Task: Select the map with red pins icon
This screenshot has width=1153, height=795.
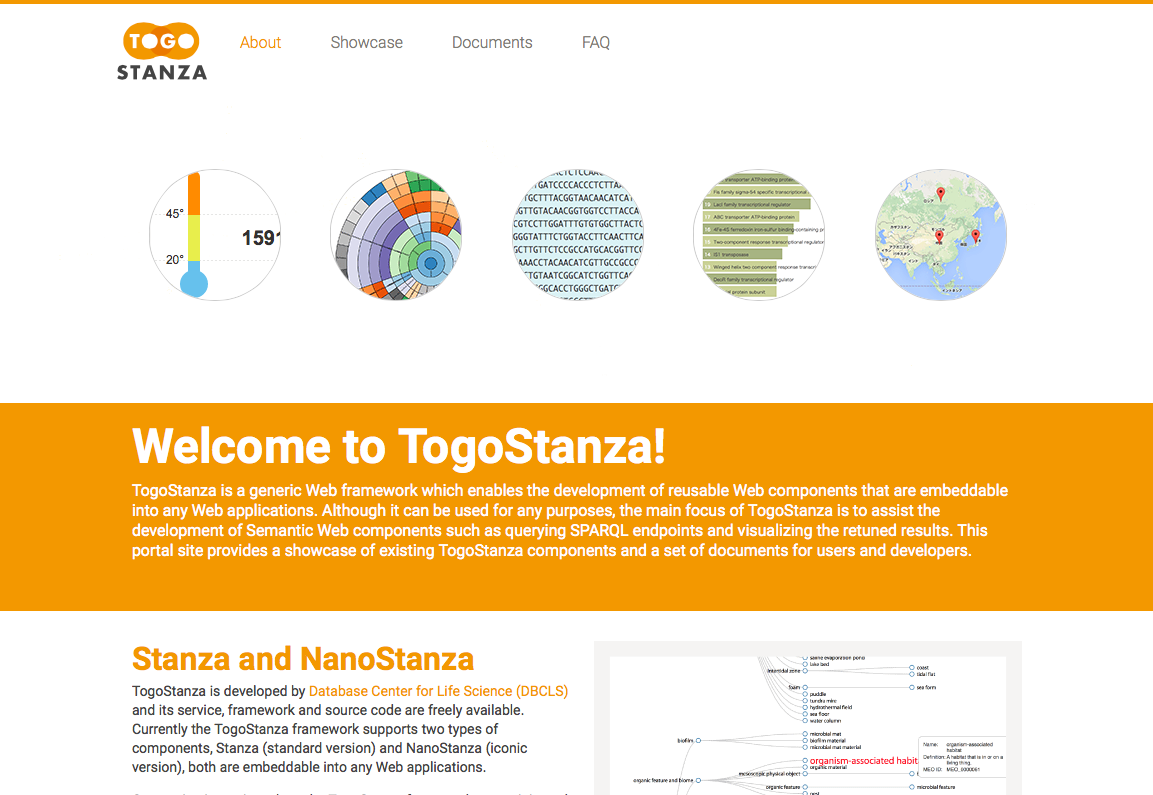Action: pyautogui.click(x=940, y=235)
